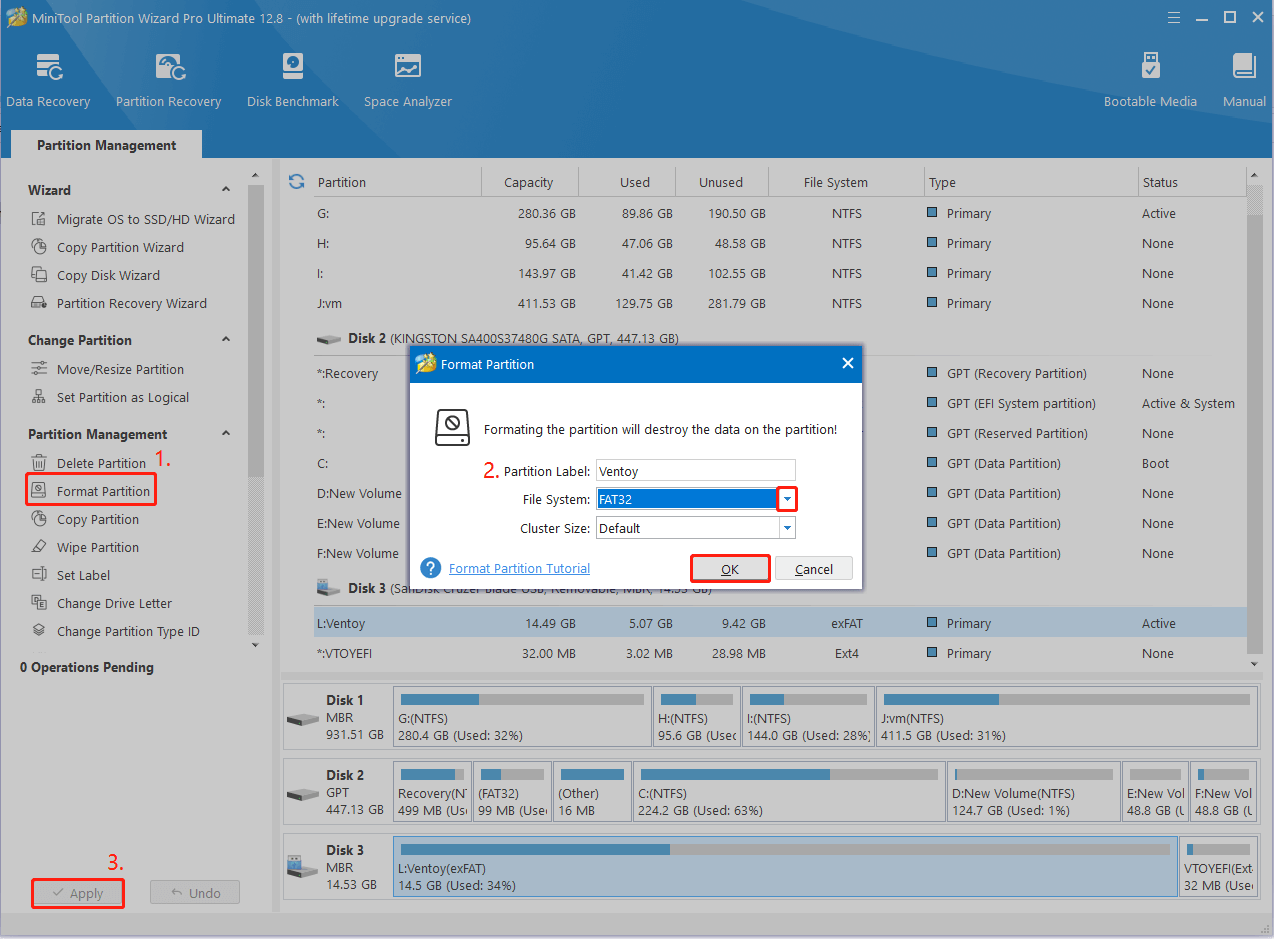Viewport: 1274px width, 939px height.
Task: Select Set Label action
Action: coord(72,575)
